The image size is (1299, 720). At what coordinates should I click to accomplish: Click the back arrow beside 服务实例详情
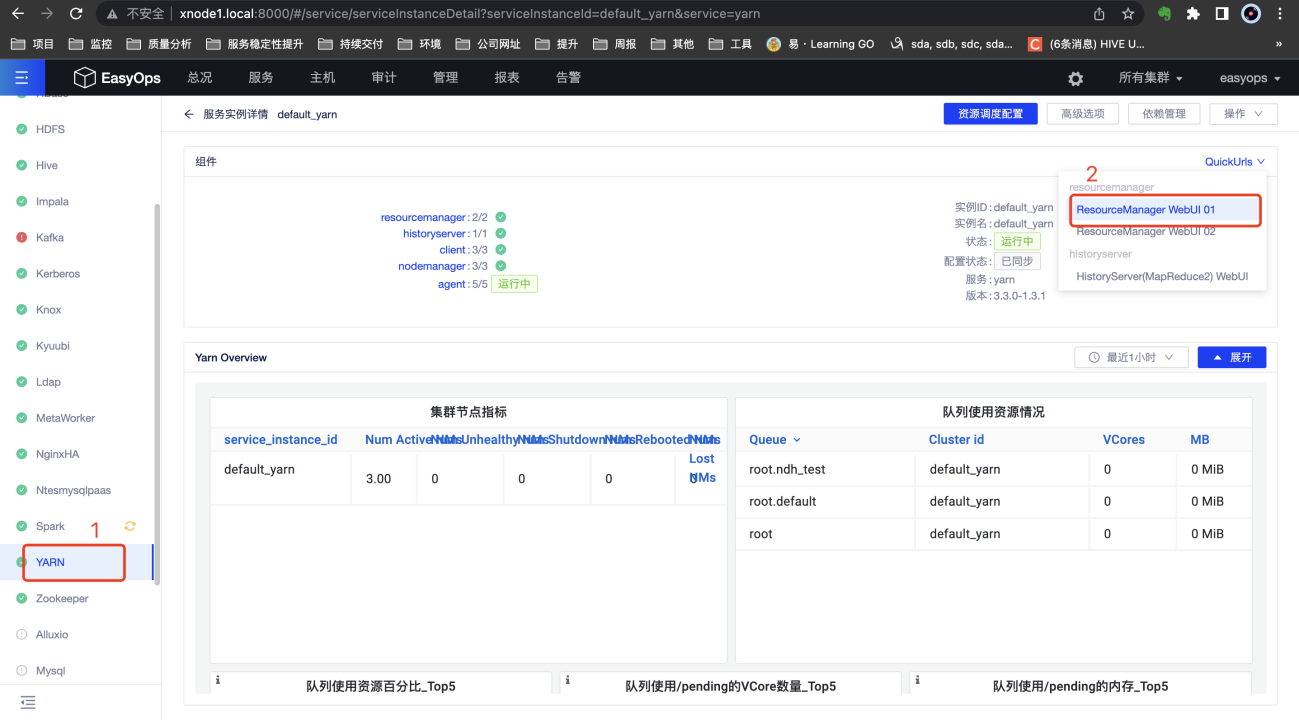click(x=189, y=114)
